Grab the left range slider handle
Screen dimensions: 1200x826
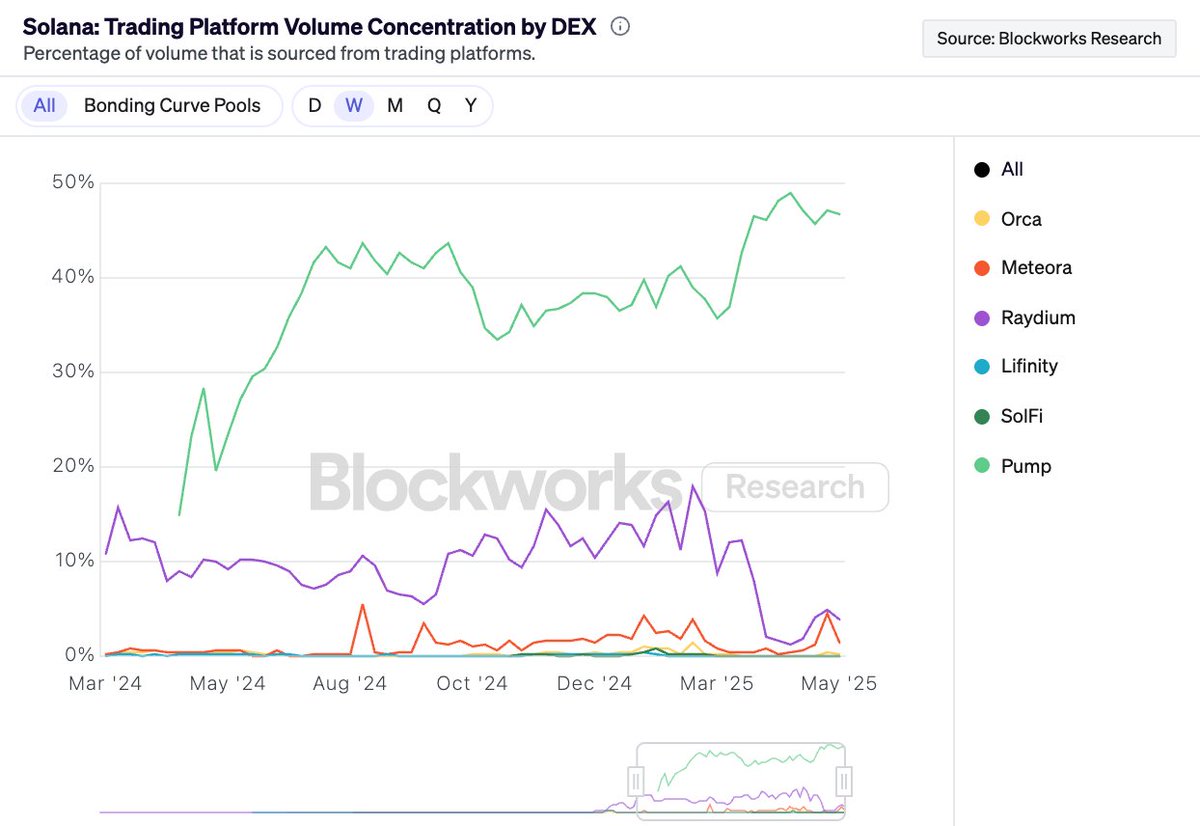pos(635,780)
